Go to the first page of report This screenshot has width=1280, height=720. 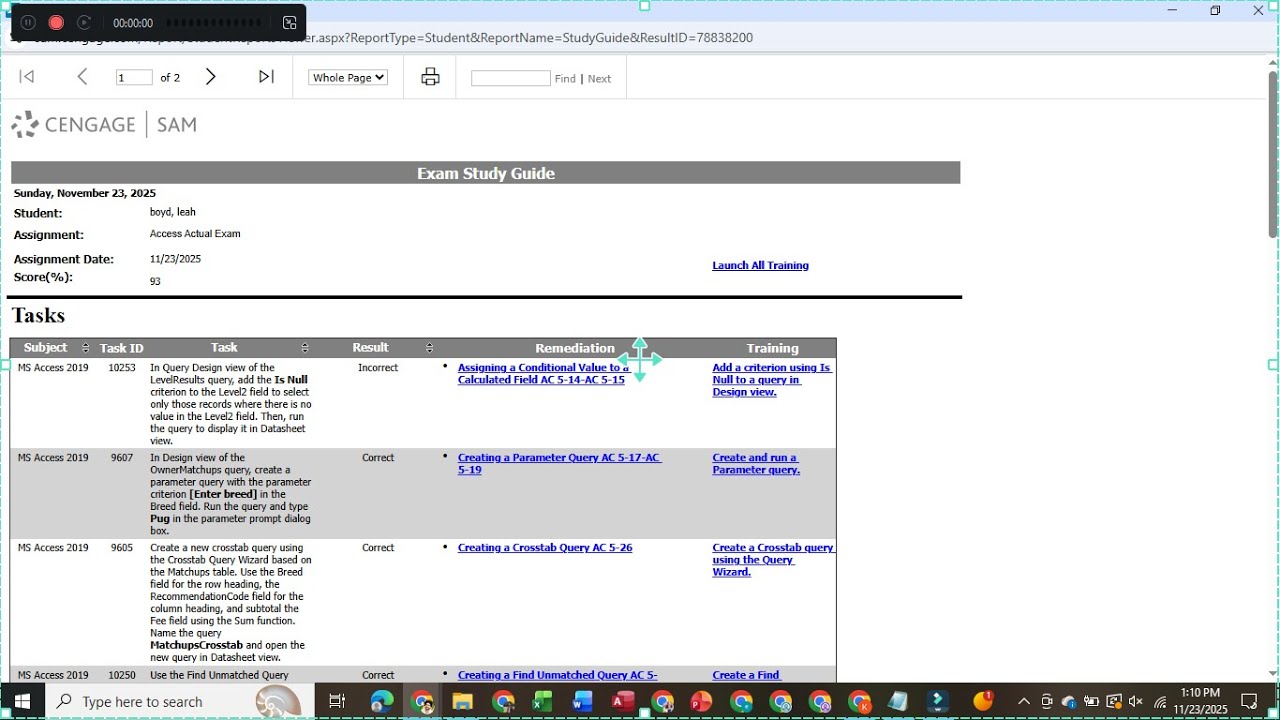pyautogui.click(x=27, y=77)
